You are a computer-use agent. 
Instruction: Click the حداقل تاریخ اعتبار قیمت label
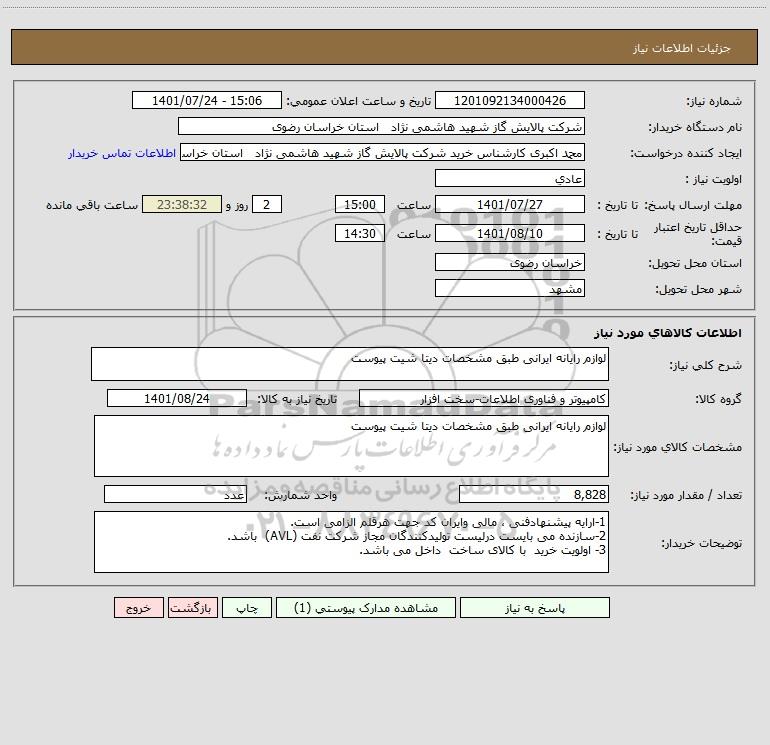pyautogui.click(x=698, y=234)
